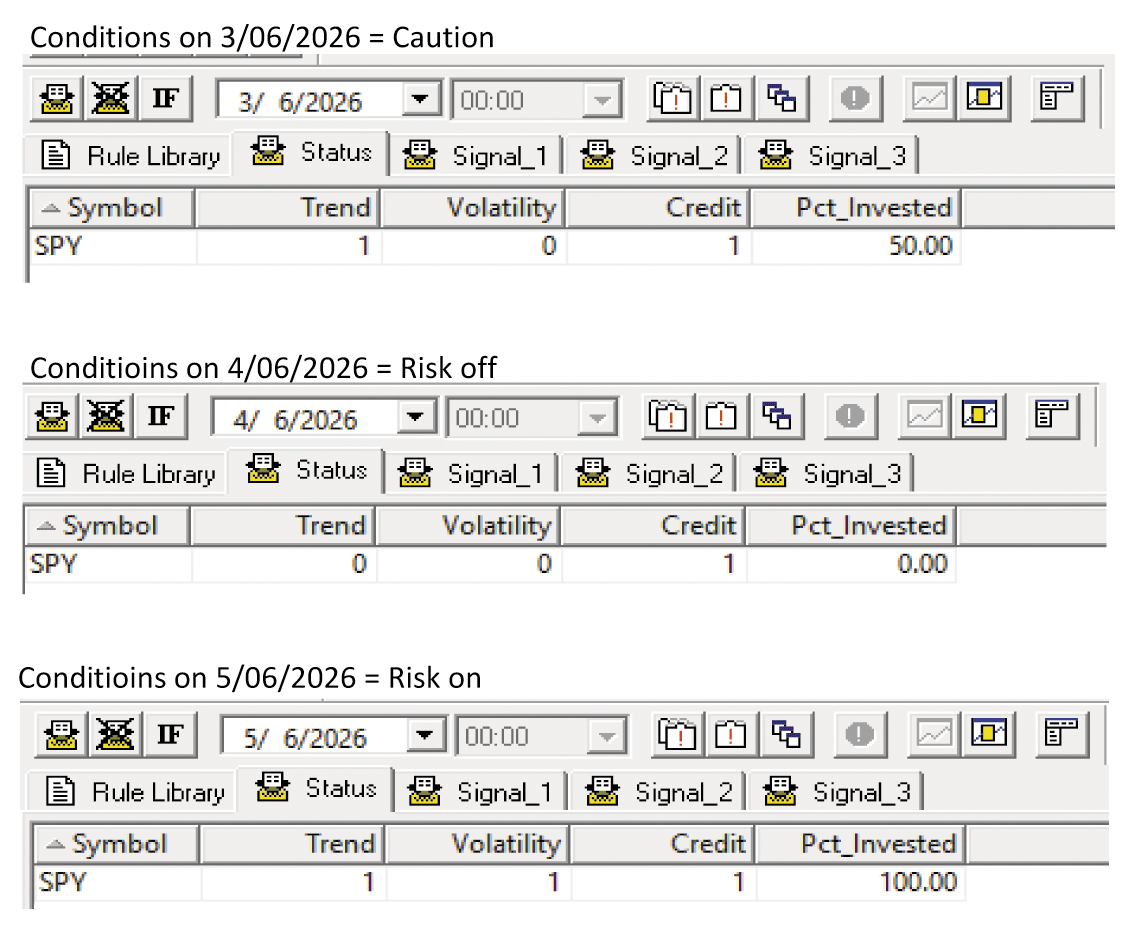Click the typewriter report icon in 4/6/2026 toolbar
The image size is (1139, 927).
click(52, 417)
